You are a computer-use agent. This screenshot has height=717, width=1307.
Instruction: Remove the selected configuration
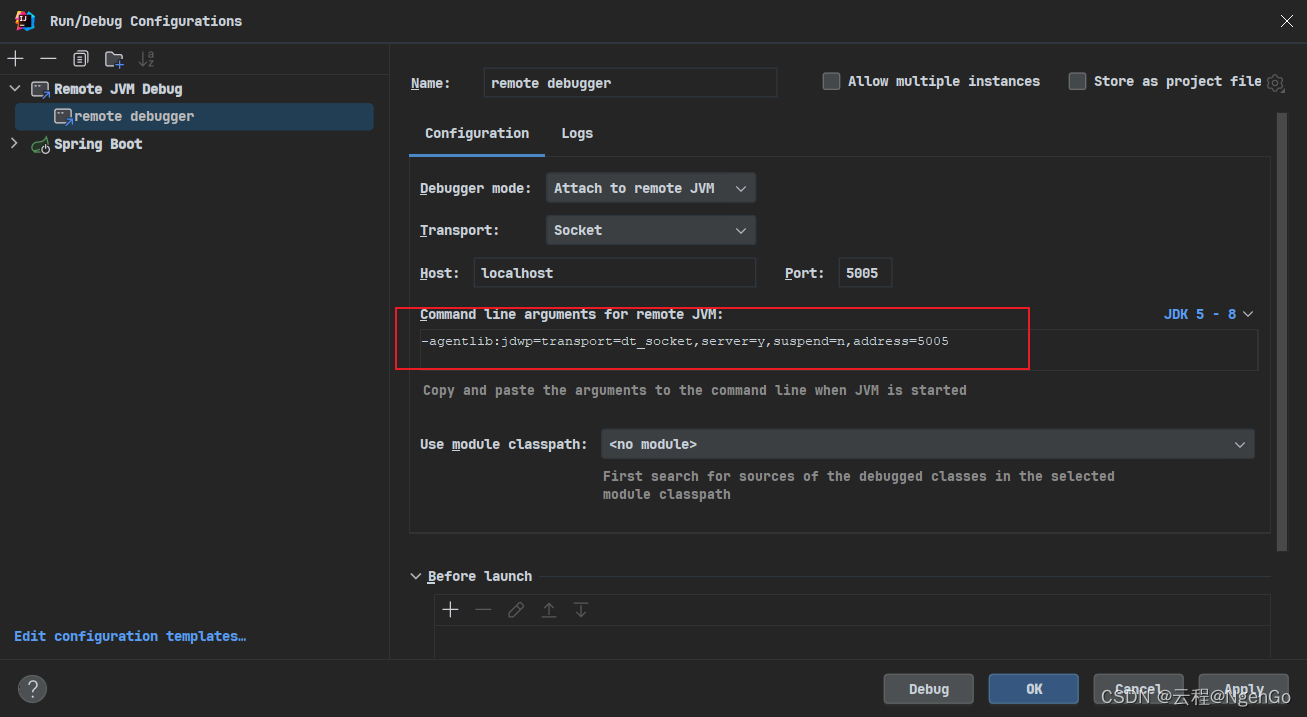pos(48,58)
